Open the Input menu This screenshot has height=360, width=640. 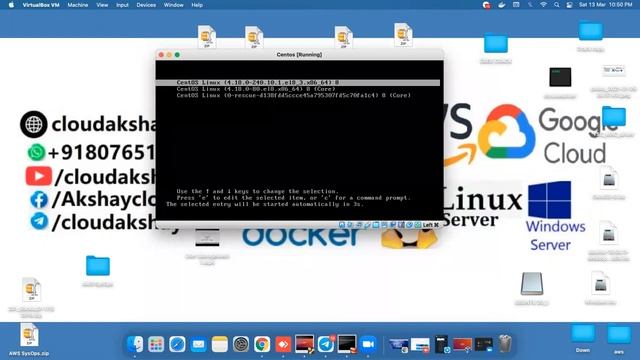122,5
